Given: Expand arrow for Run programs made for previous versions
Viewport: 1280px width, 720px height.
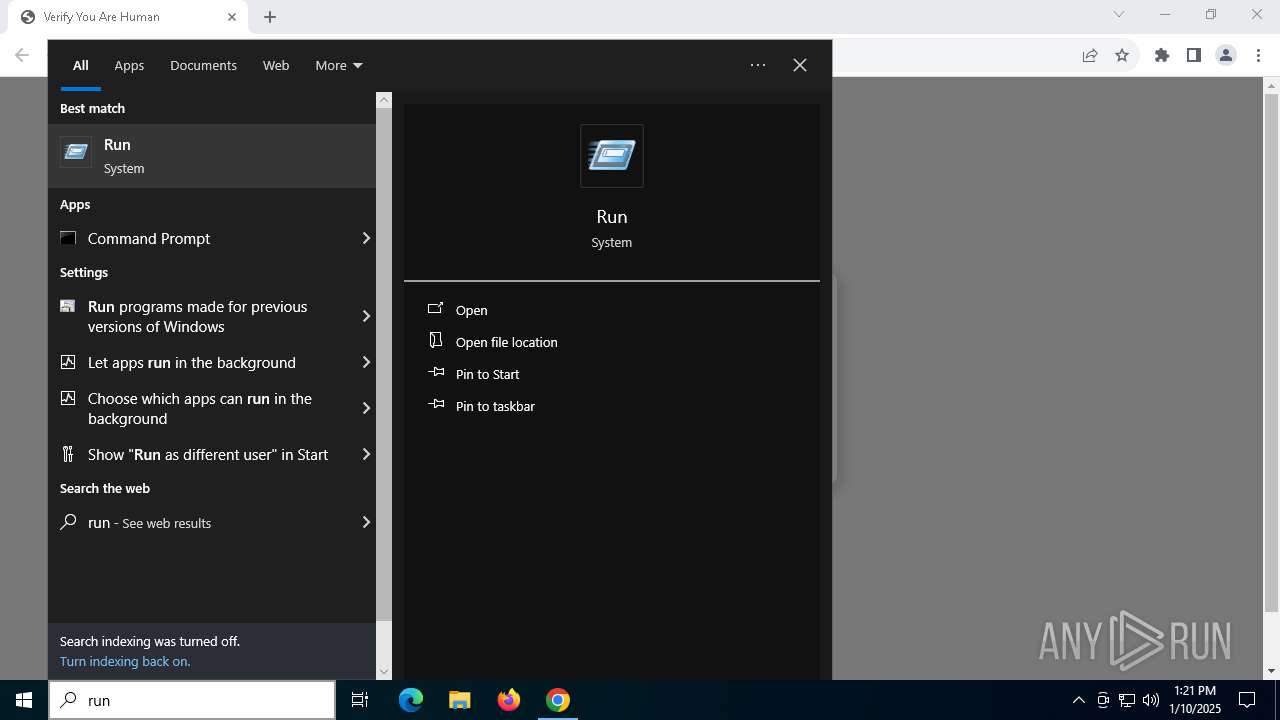Looking at the screenshot, I should tap(366, 316).
